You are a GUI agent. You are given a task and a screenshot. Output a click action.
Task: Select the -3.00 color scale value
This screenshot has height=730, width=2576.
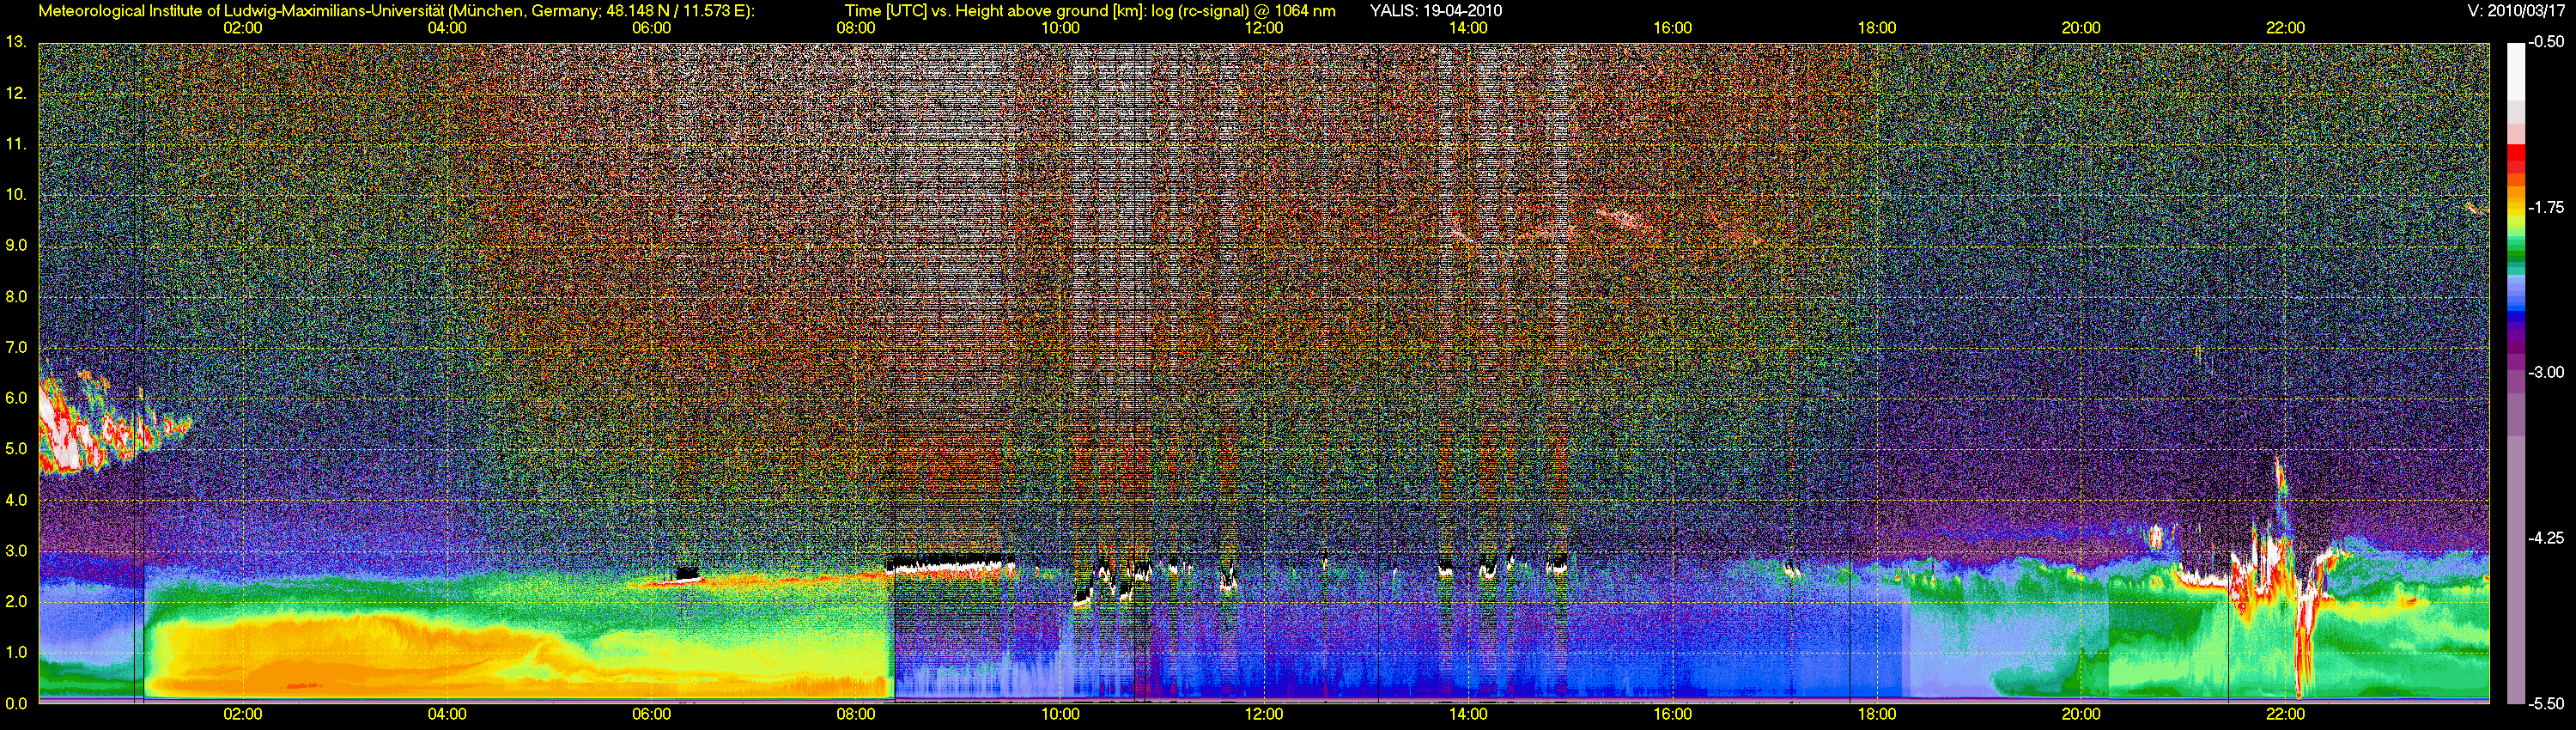[x=2545, y=373]
